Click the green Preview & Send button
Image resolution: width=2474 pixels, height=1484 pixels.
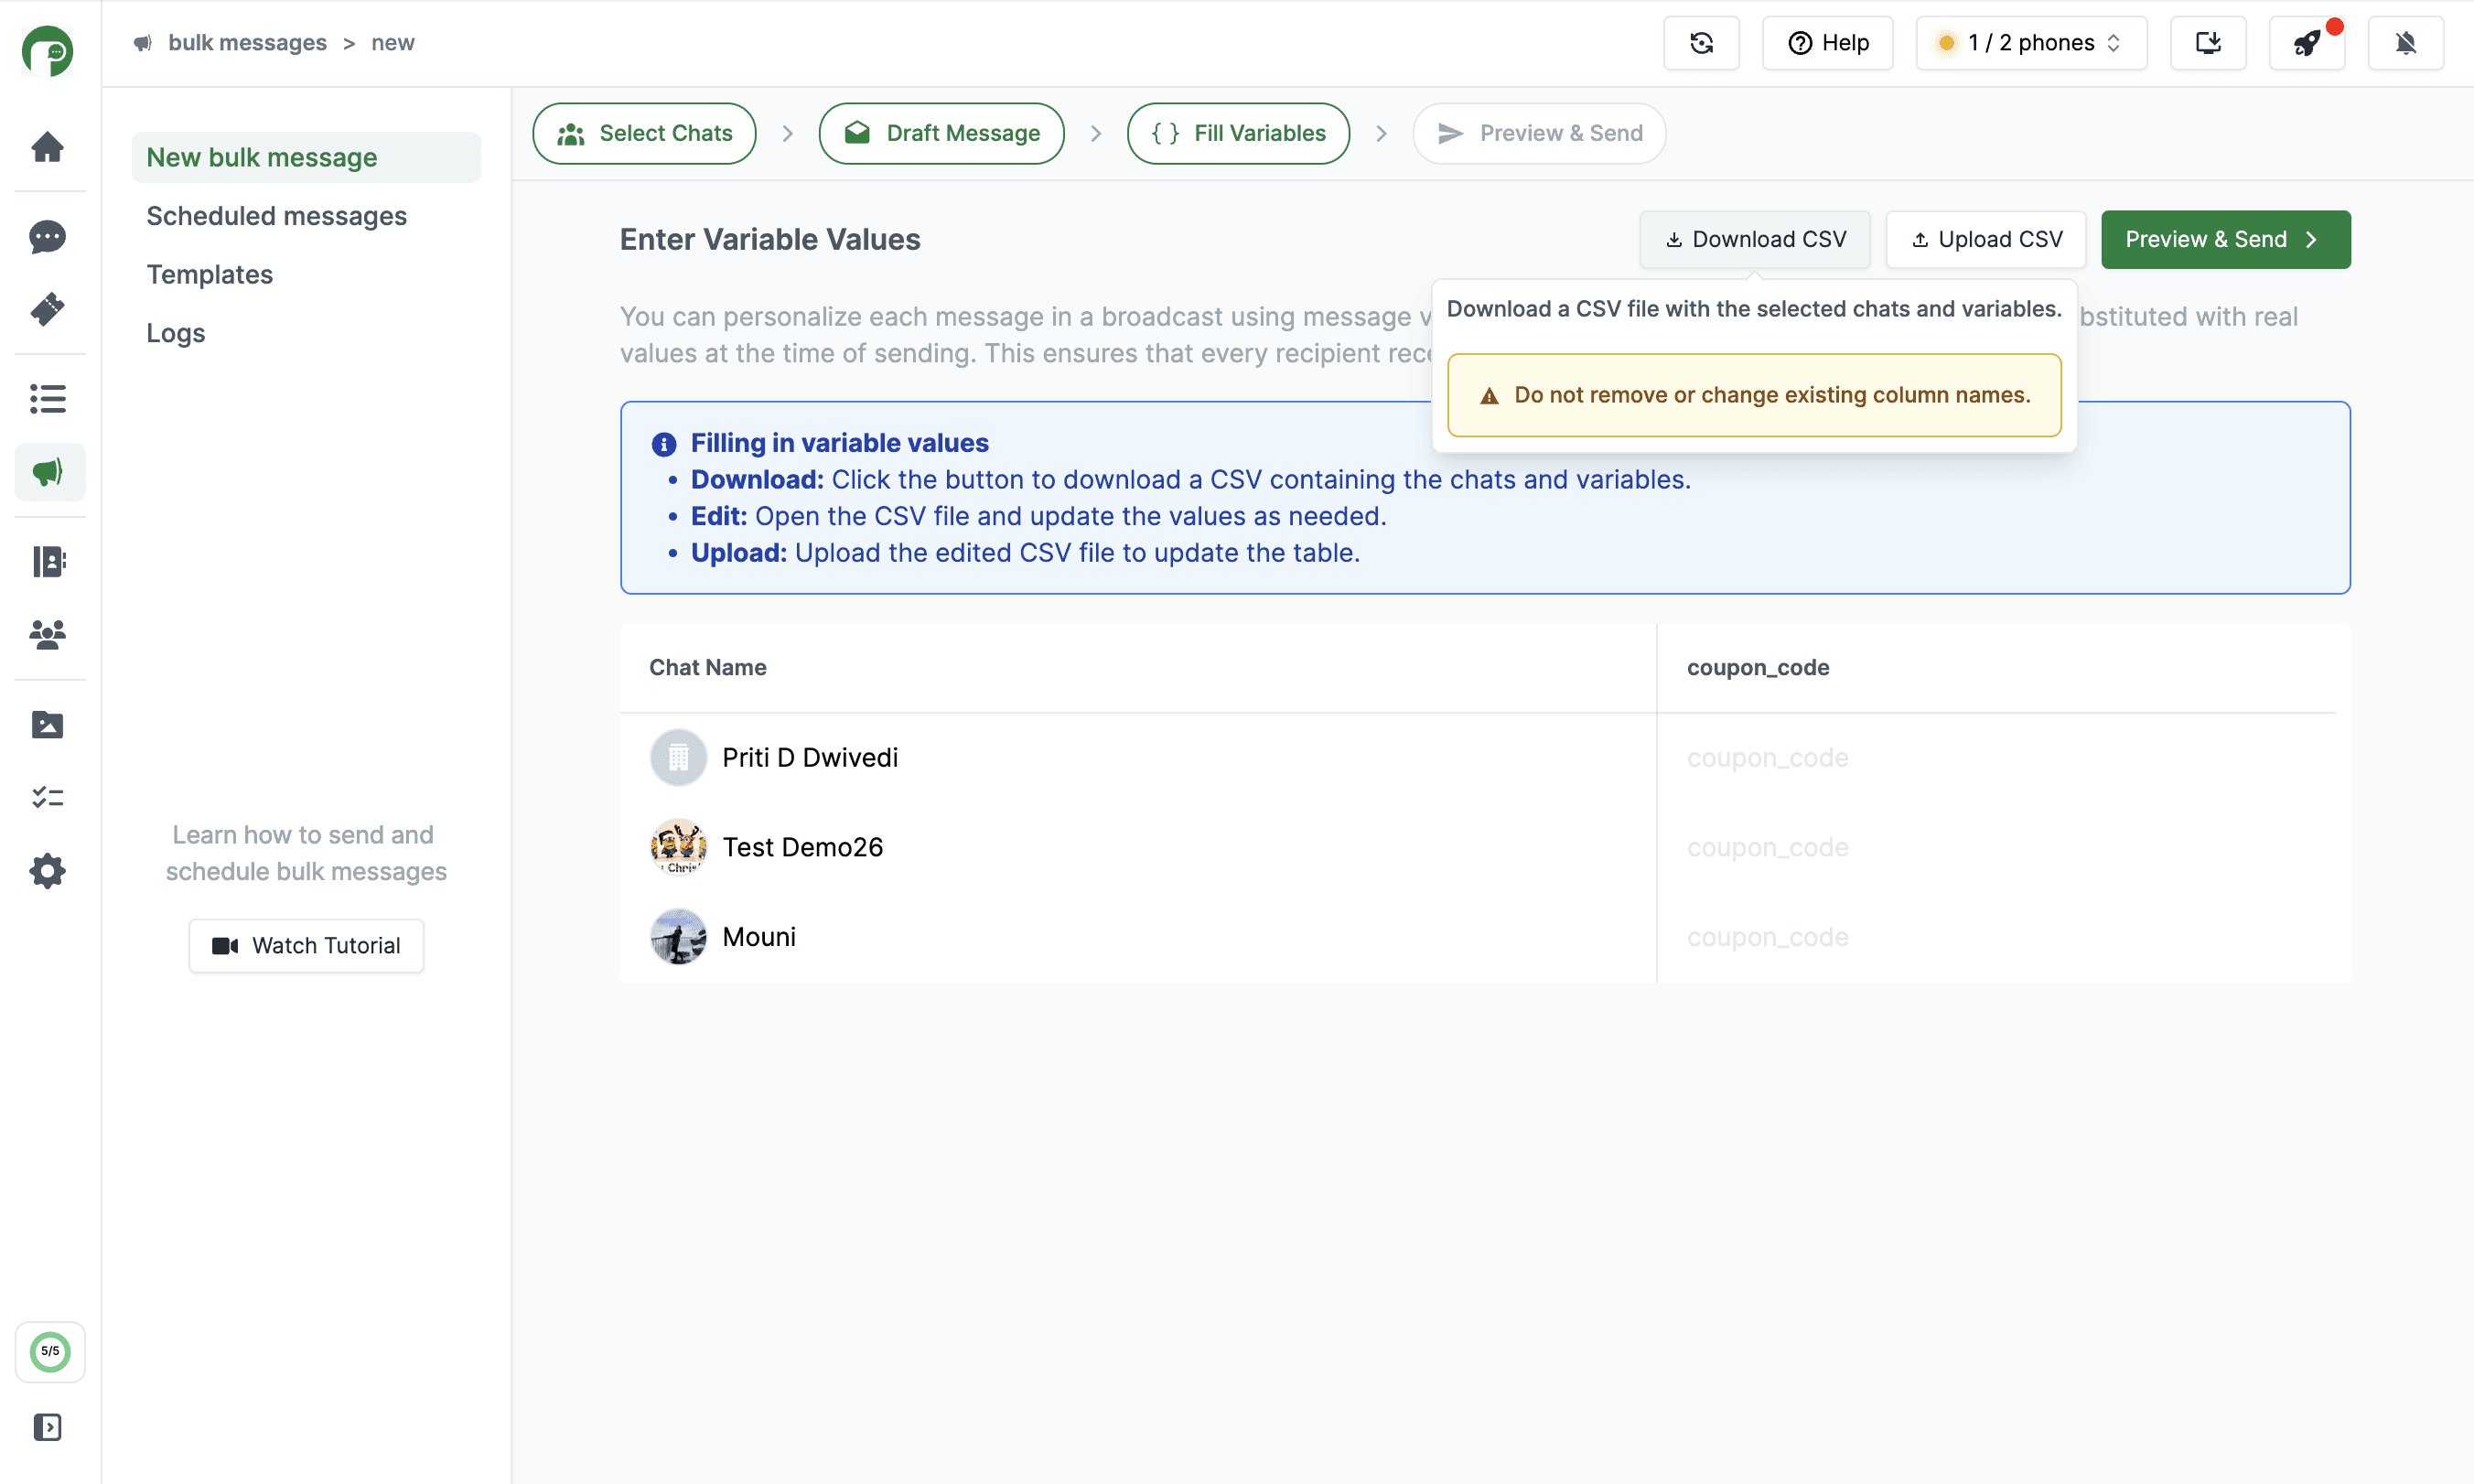pos(2225,239)
